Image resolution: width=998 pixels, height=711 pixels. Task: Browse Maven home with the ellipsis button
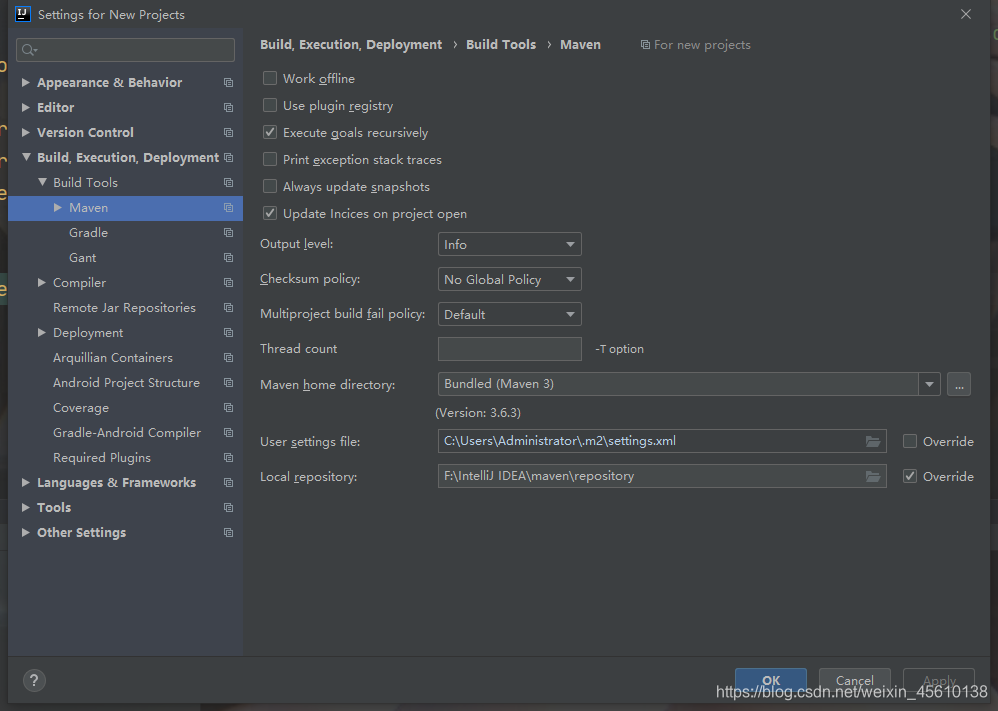point(959,384)
